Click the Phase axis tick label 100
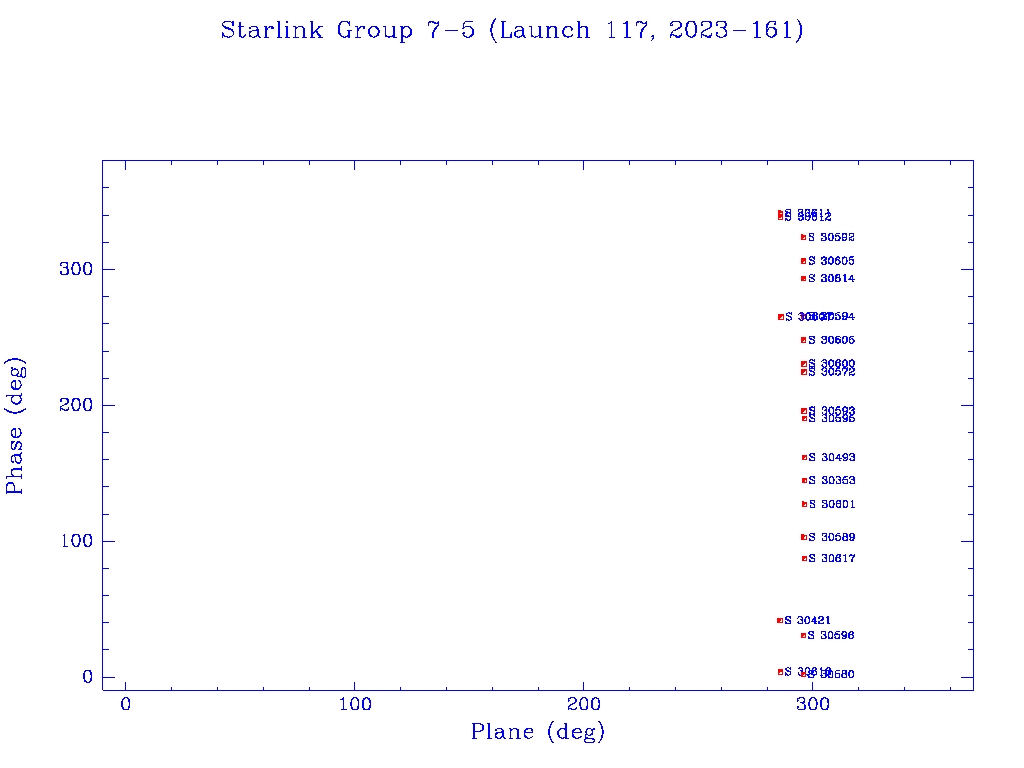Viewport: 1024px width, 768px height. 76,541
